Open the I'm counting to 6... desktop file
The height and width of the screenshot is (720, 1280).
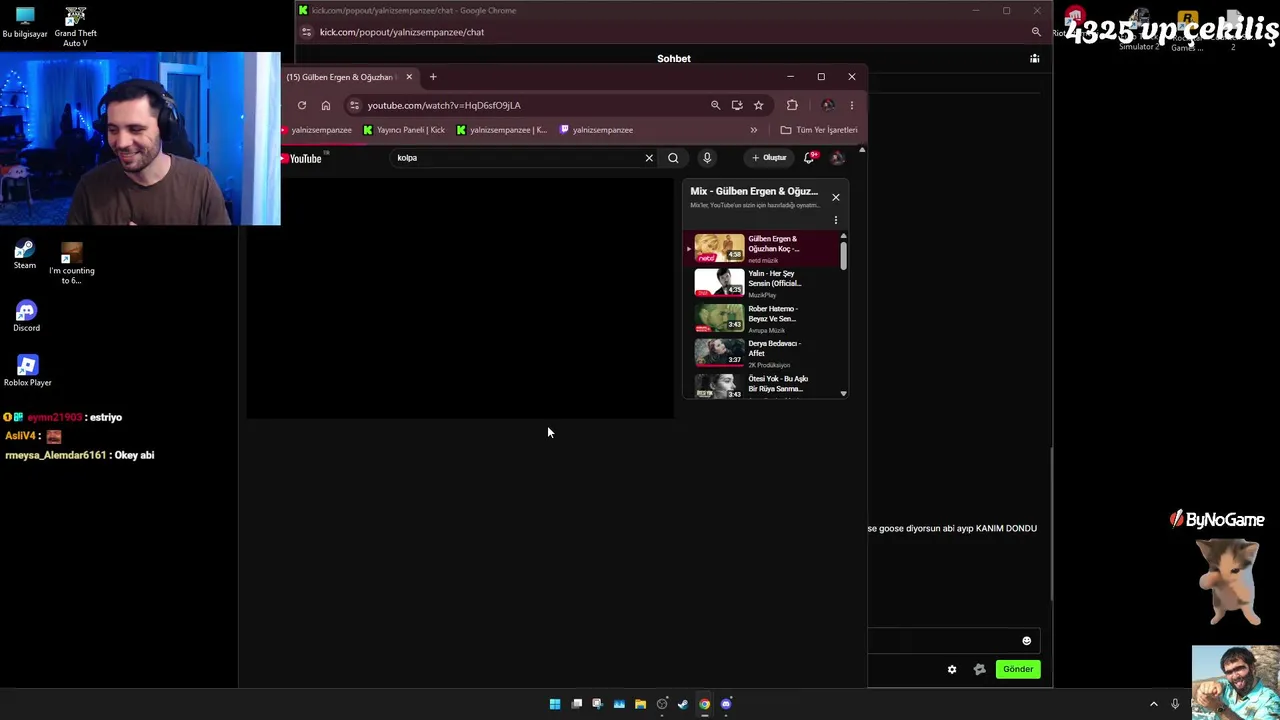click(x=72, y=263)
